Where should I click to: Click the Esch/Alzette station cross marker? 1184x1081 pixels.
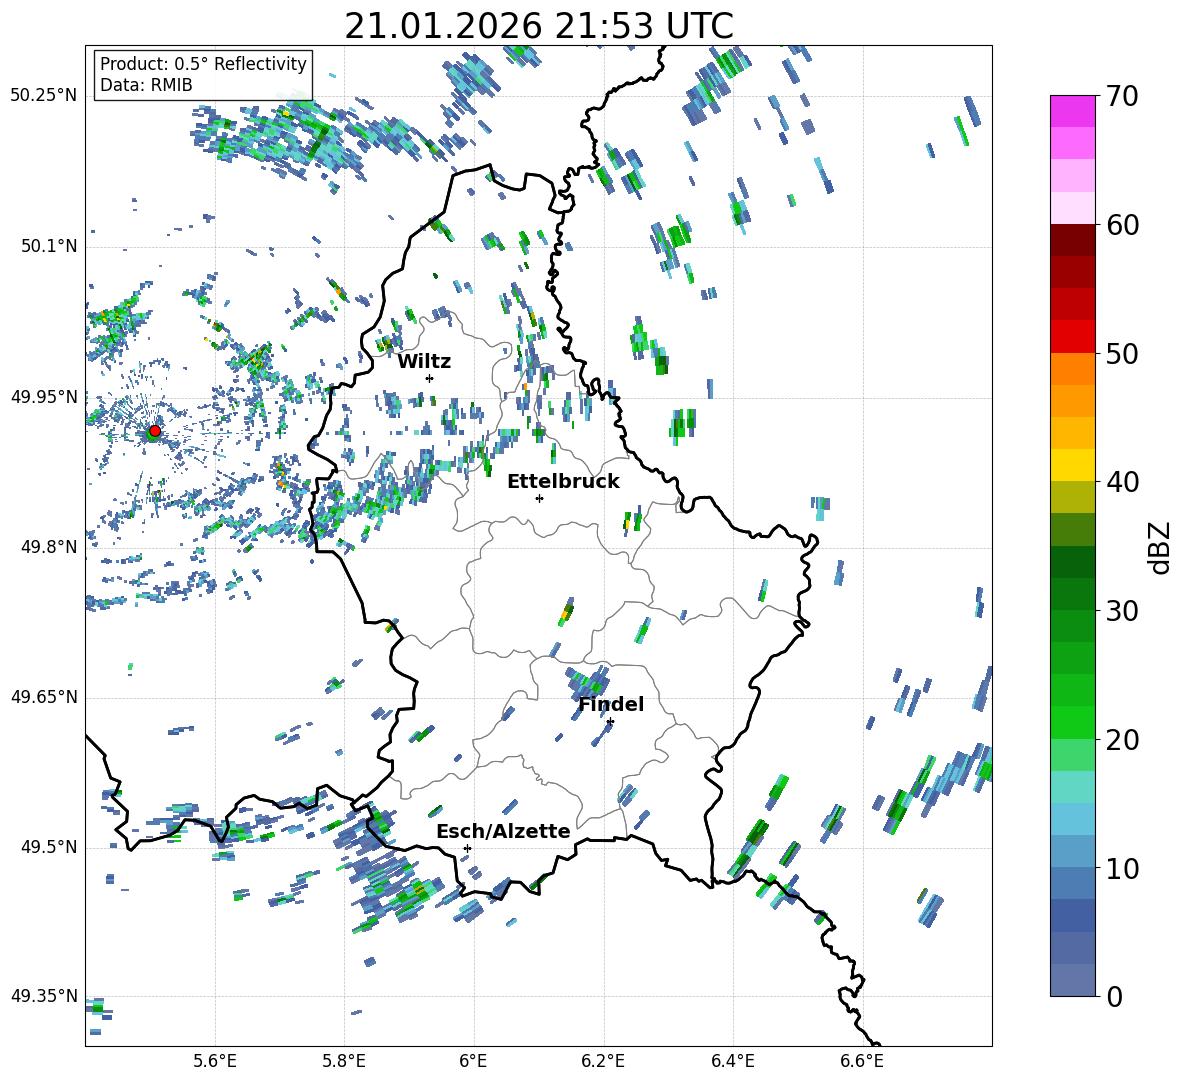467,848
